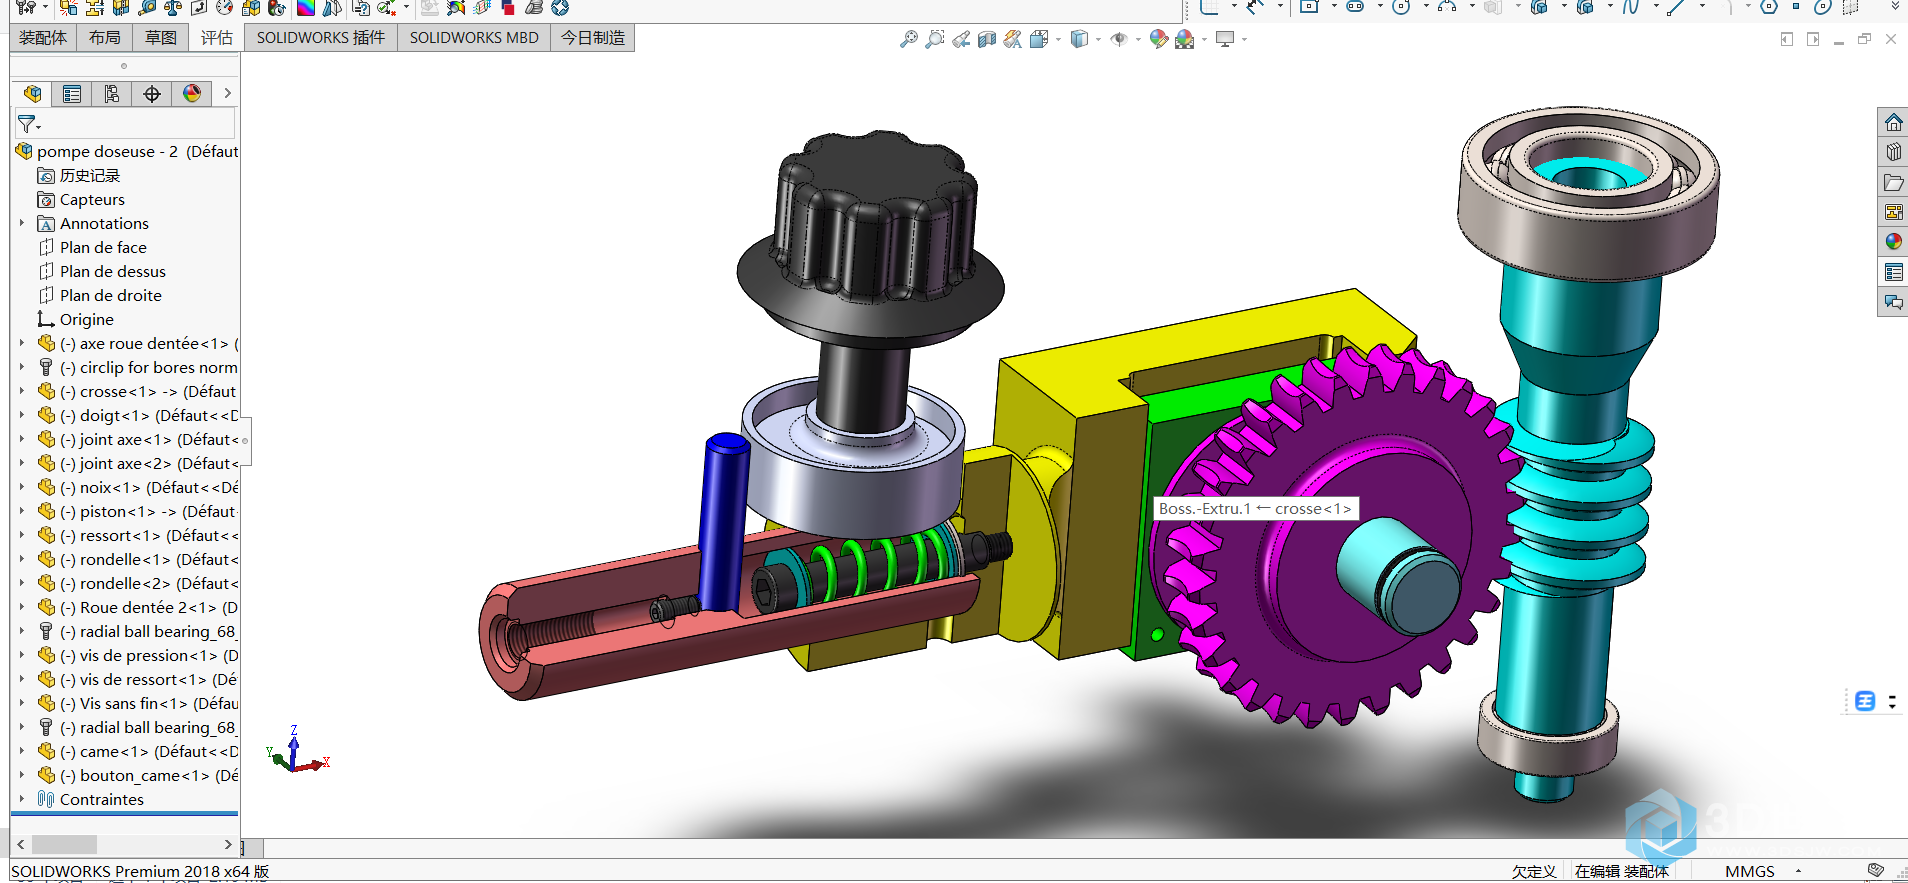Screen dimensions: 1908x883
Task: Select Plan de face plane
Action: [93, 247]
